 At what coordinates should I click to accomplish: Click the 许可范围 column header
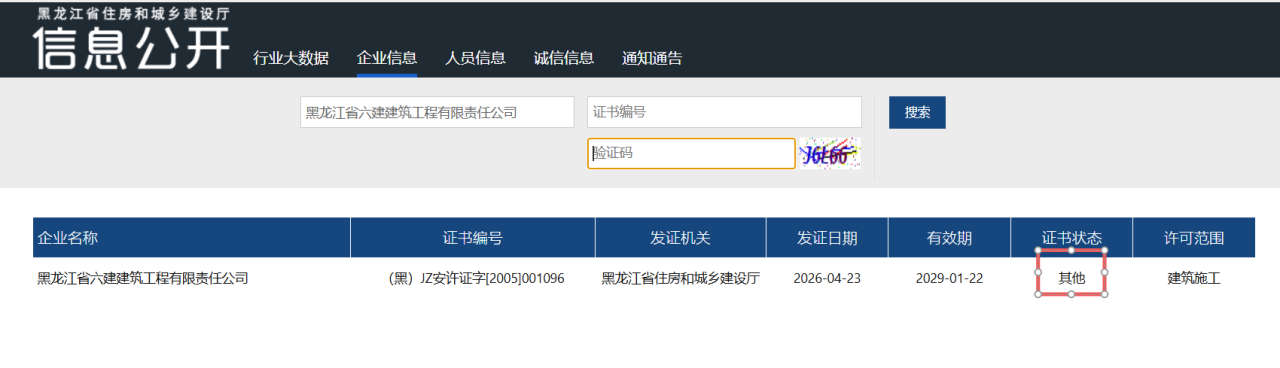[x=1194, y=238]
